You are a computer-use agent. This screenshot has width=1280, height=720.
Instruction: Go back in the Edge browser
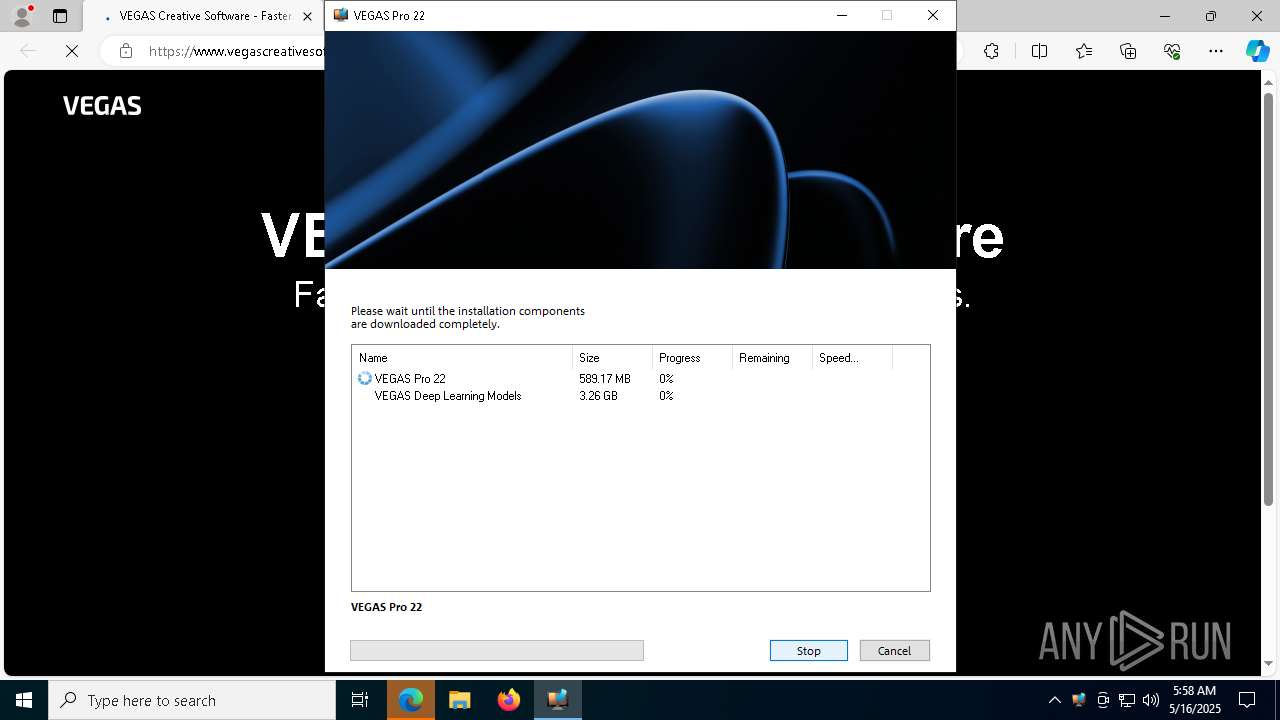28,51
